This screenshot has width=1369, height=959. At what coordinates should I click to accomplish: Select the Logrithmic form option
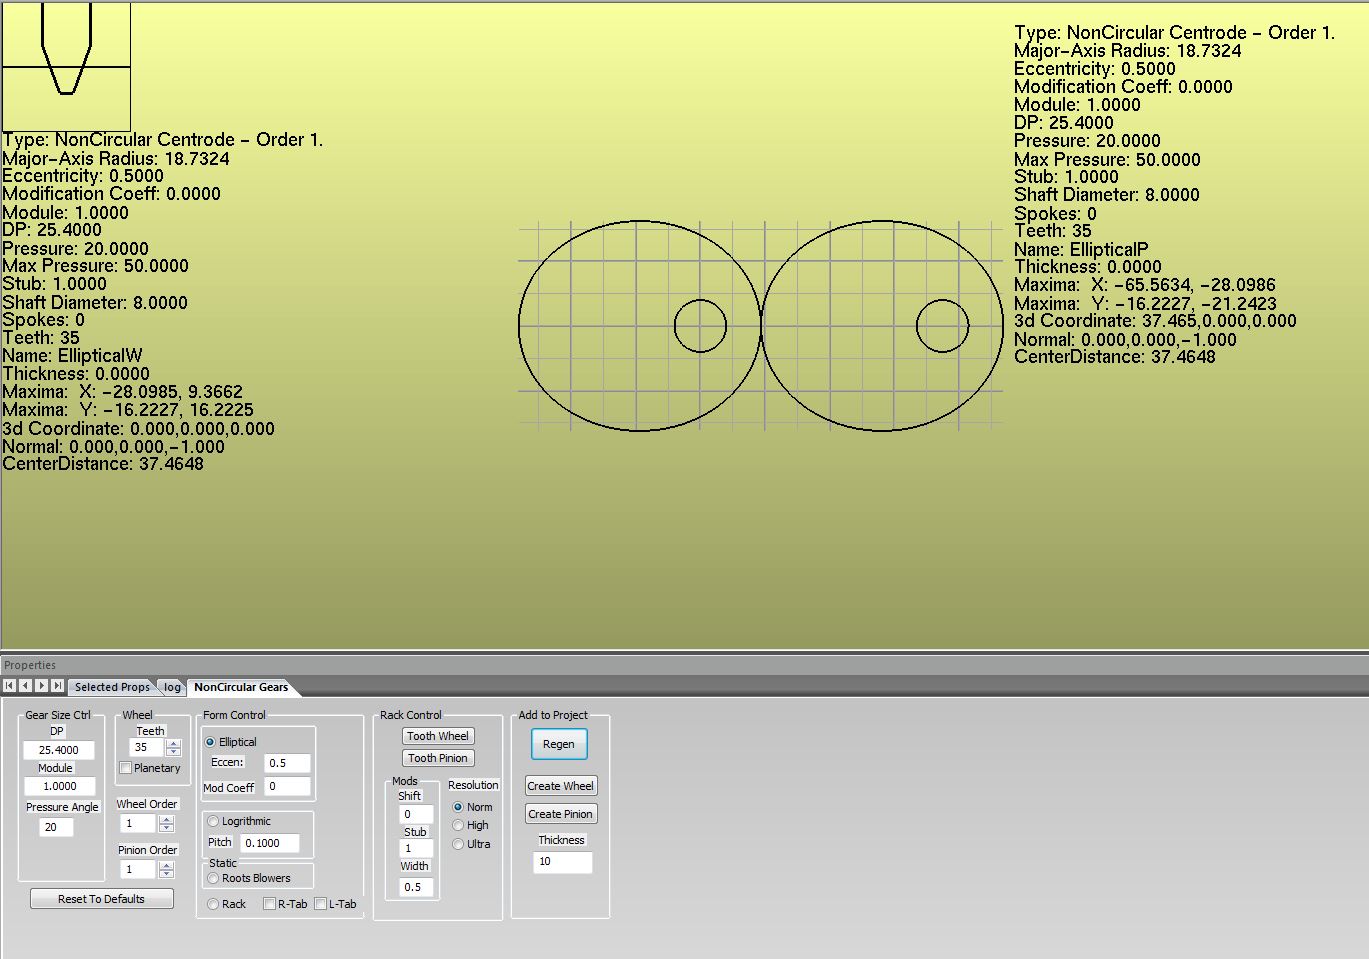pyautogui.click(x=213, y=821)
